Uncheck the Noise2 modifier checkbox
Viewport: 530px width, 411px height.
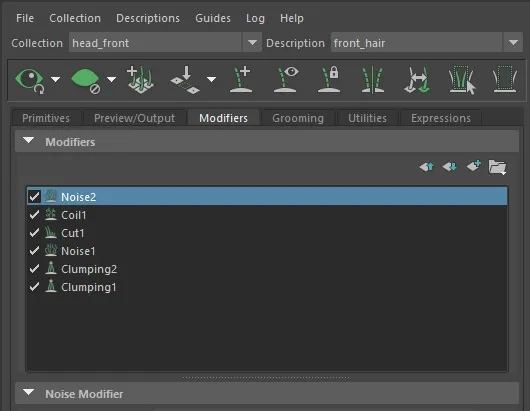(34, 196)
